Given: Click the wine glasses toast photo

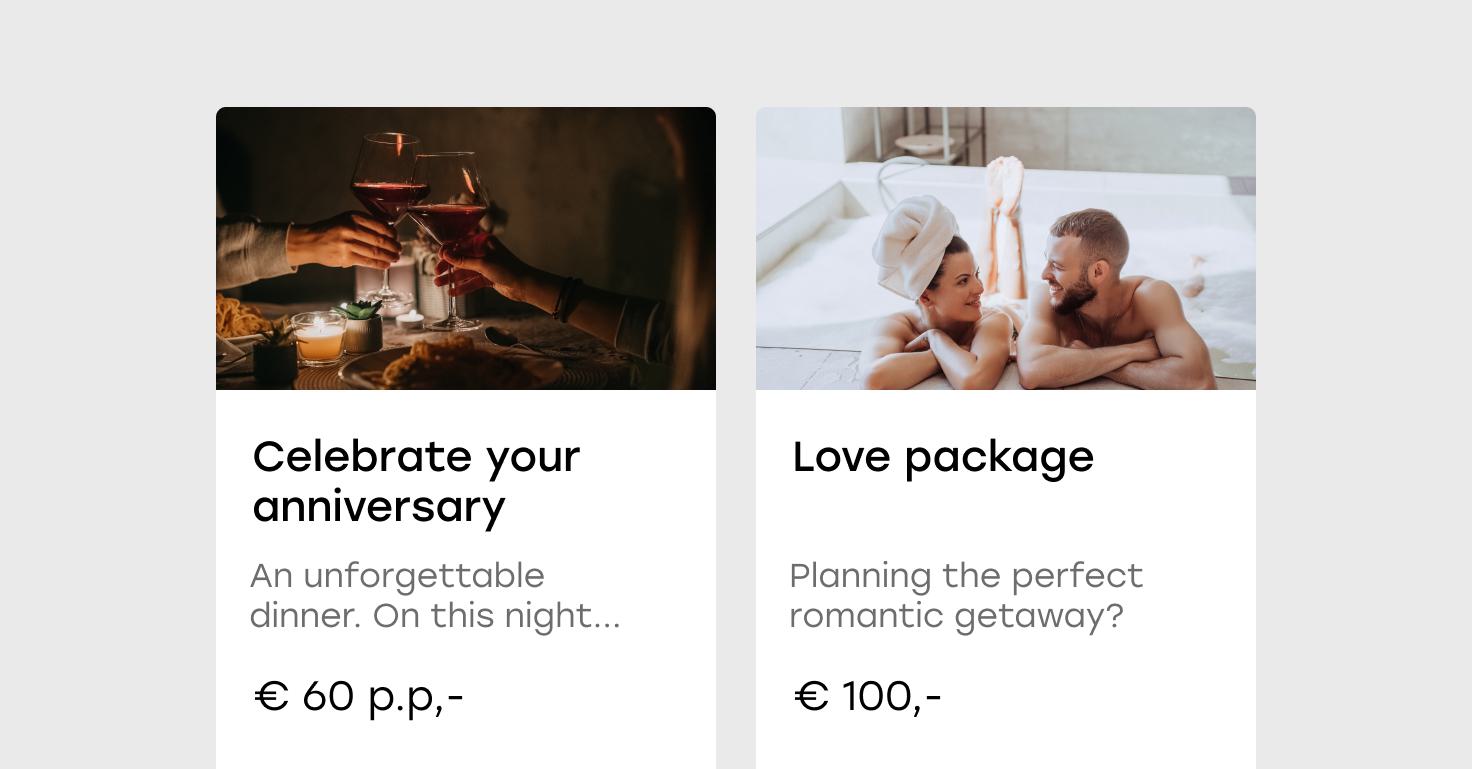Looking at the screenshot, I should click(x=466, y=248).
